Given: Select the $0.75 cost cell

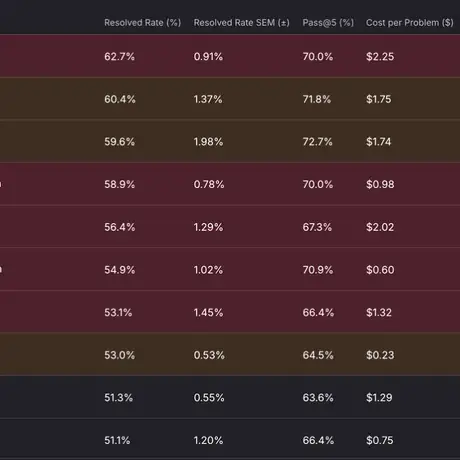Looking at the screenshot, I should 380,440.
